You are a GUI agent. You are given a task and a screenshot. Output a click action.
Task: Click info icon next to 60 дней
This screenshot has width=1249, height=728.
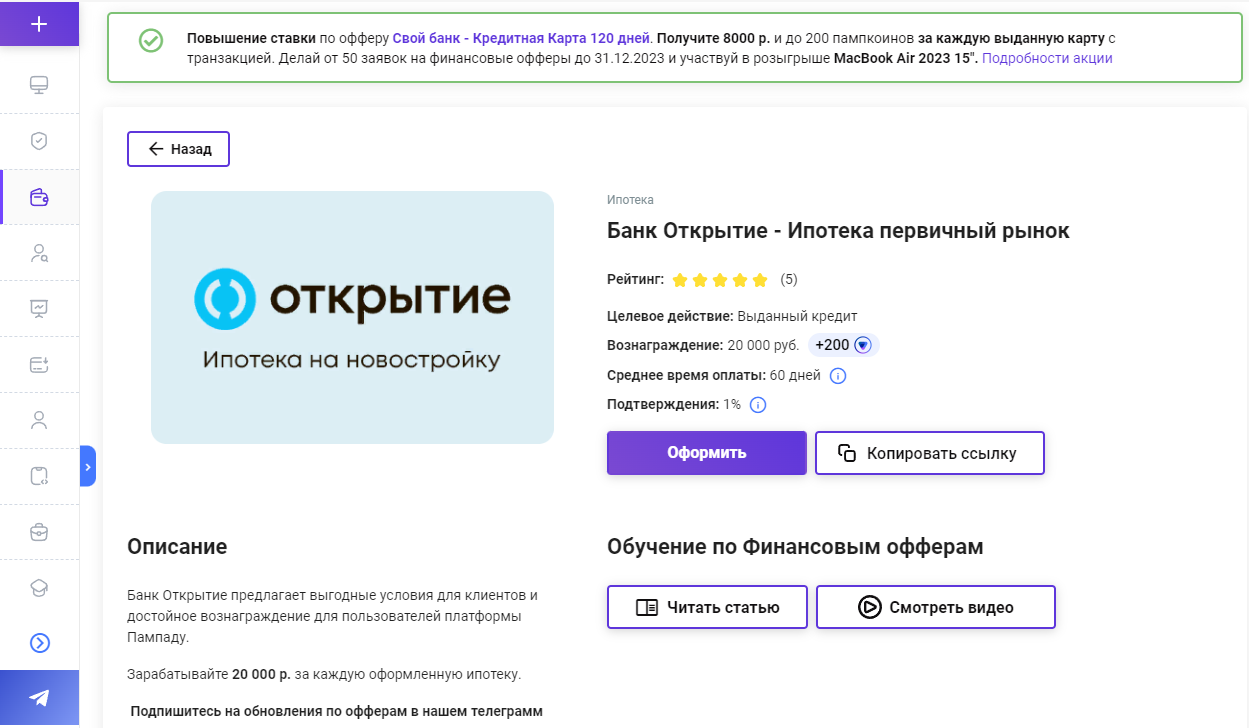point(838,376)
